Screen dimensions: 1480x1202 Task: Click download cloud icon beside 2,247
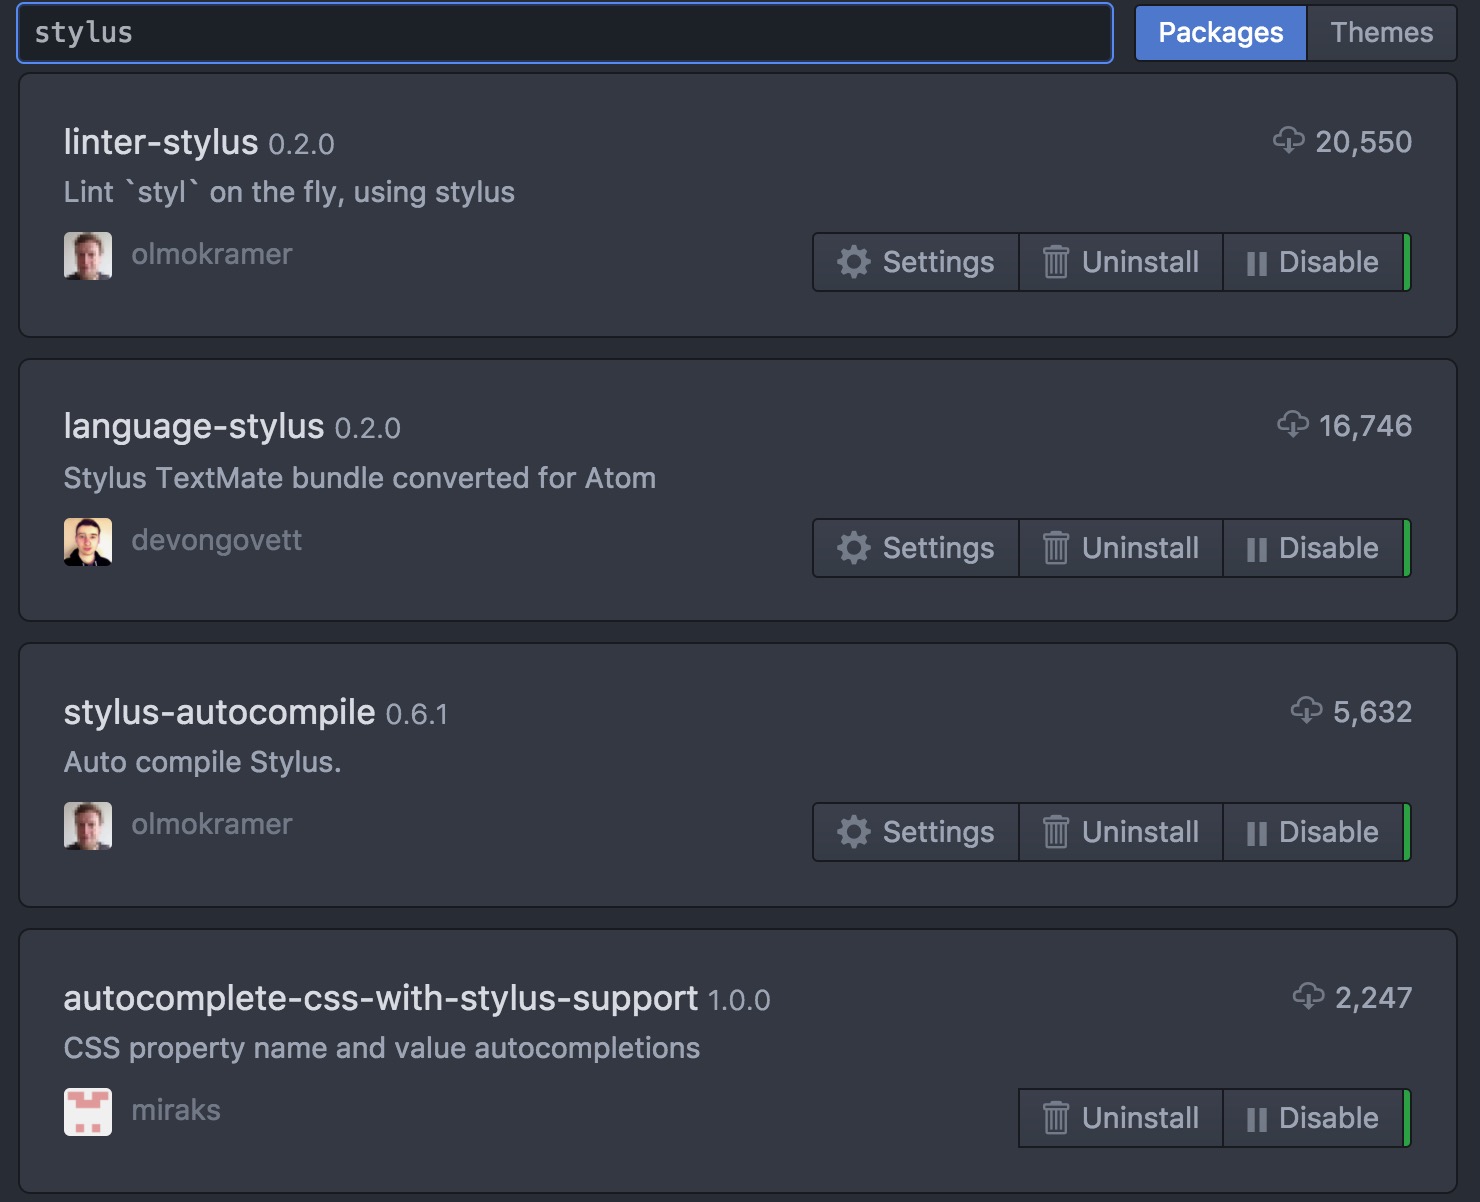click(1309, 996)
